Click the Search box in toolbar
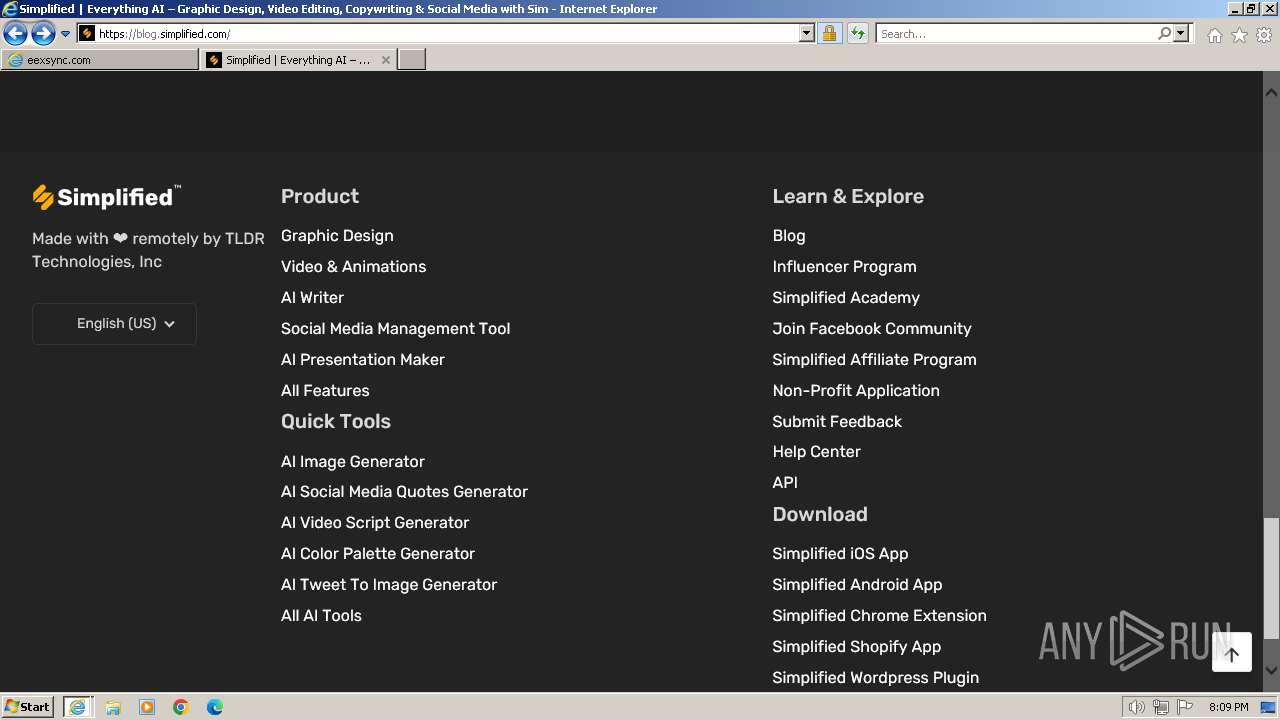This screenshot has height=720, width=1280. 1016,34
